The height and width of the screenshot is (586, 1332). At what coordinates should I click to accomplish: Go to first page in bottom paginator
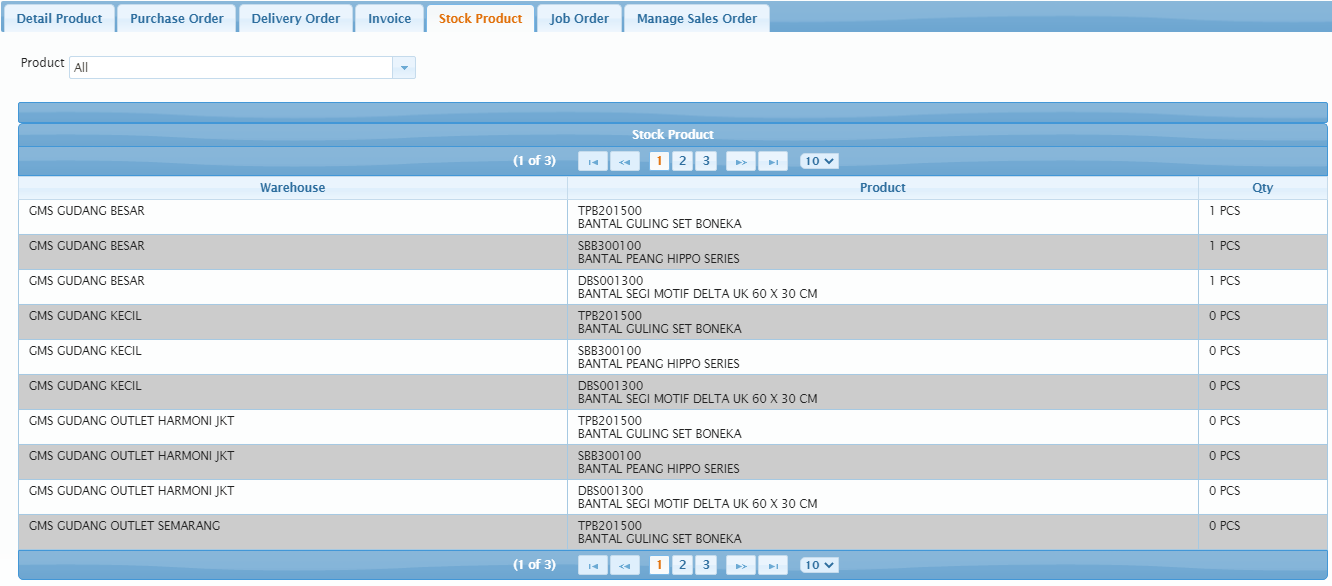(x=593, y=565)
